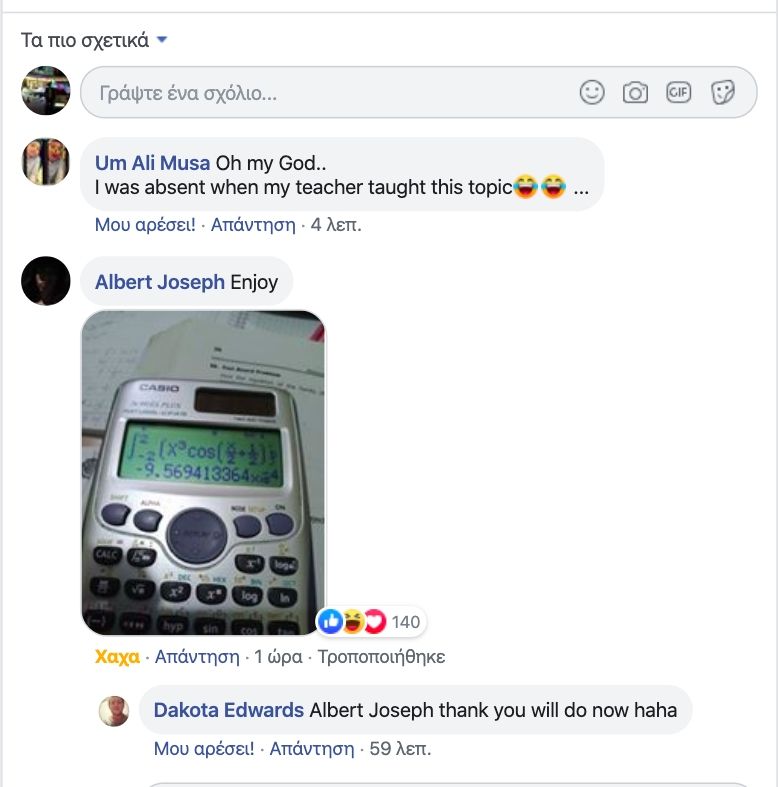
Task: Open the Casio calculator photo thumbnail
Action: pyautogui.click(x=203, y=473)
